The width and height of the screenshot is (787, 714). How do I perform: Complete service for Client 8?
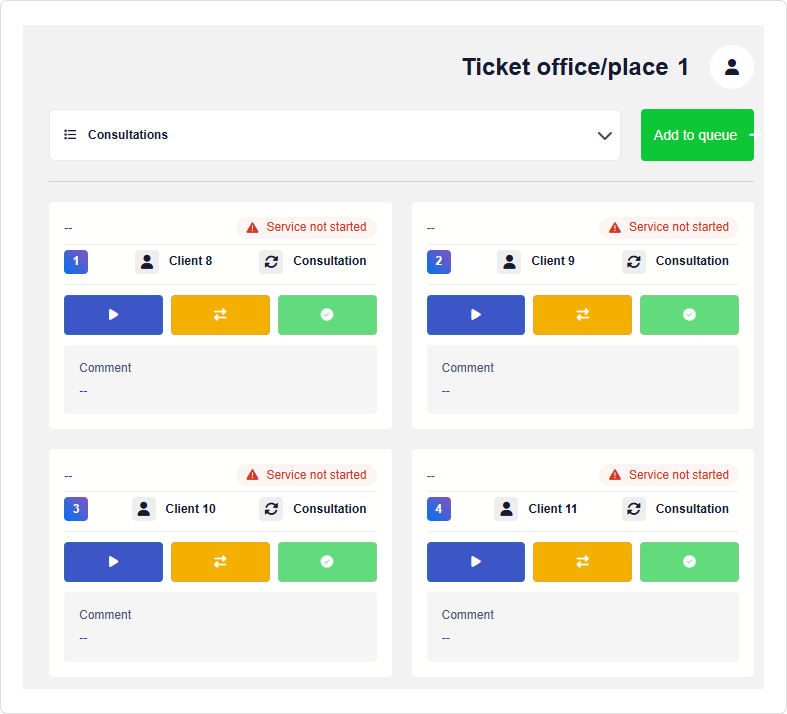pos(327,315)
